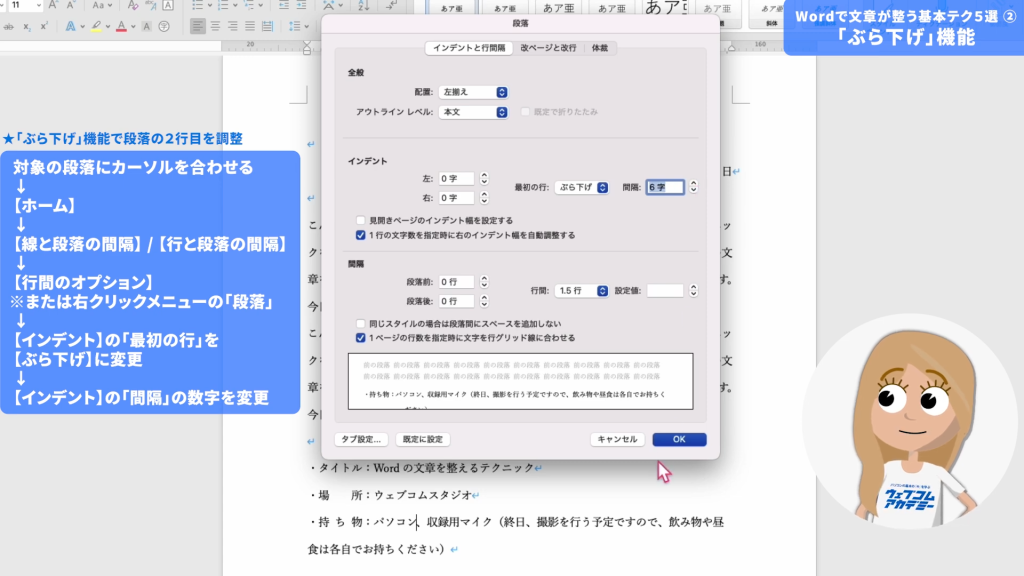Screen dimensions: 1024x576
Task: Switch to the 体裁 tab
Action: [599, 48]
